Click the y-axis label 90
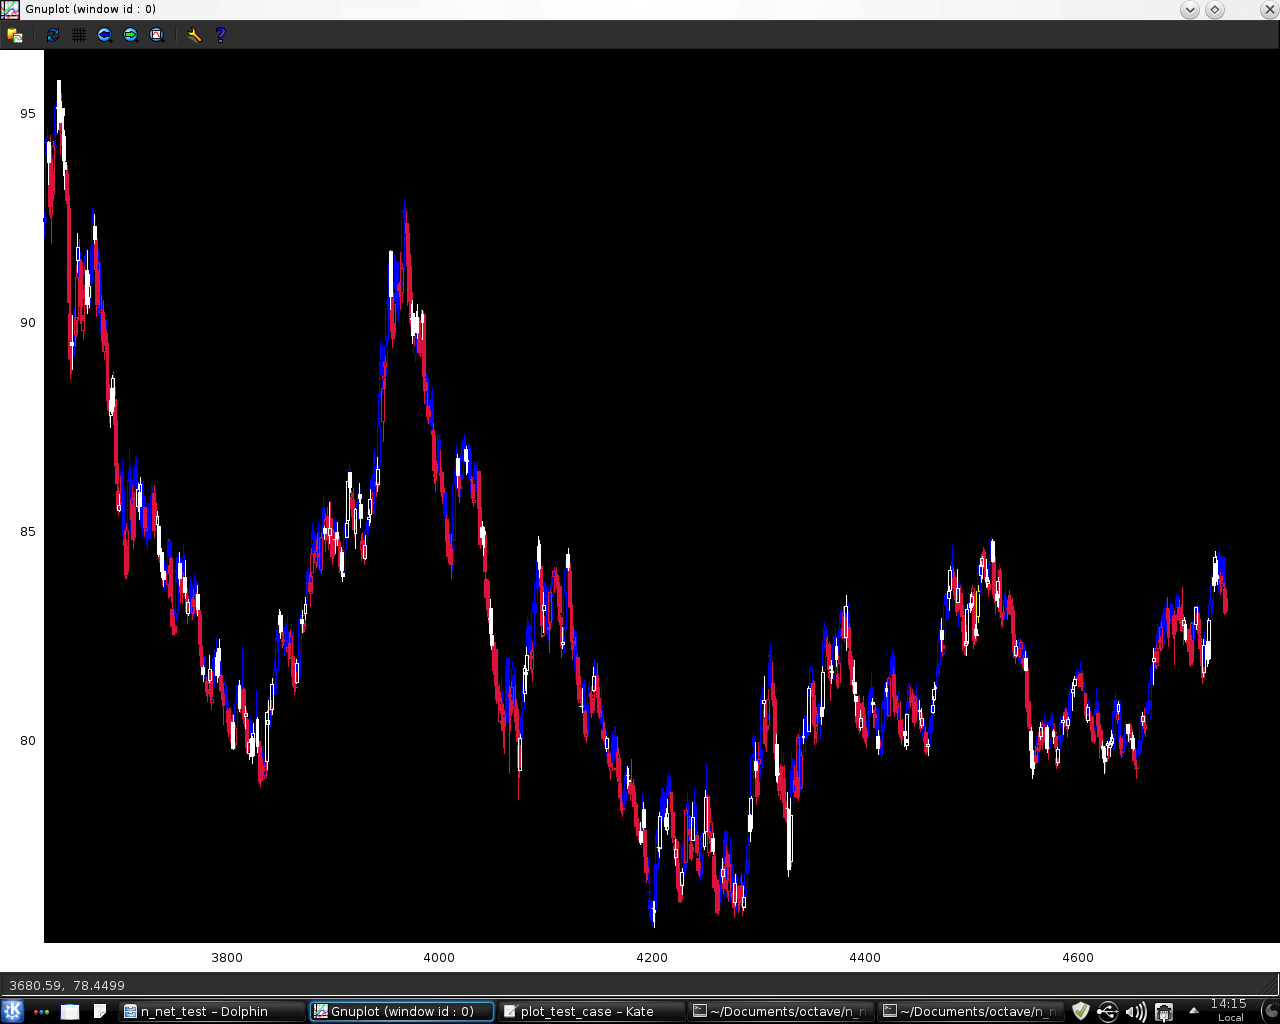The width and height of the screenshot is (1280, 1024). 27,322
